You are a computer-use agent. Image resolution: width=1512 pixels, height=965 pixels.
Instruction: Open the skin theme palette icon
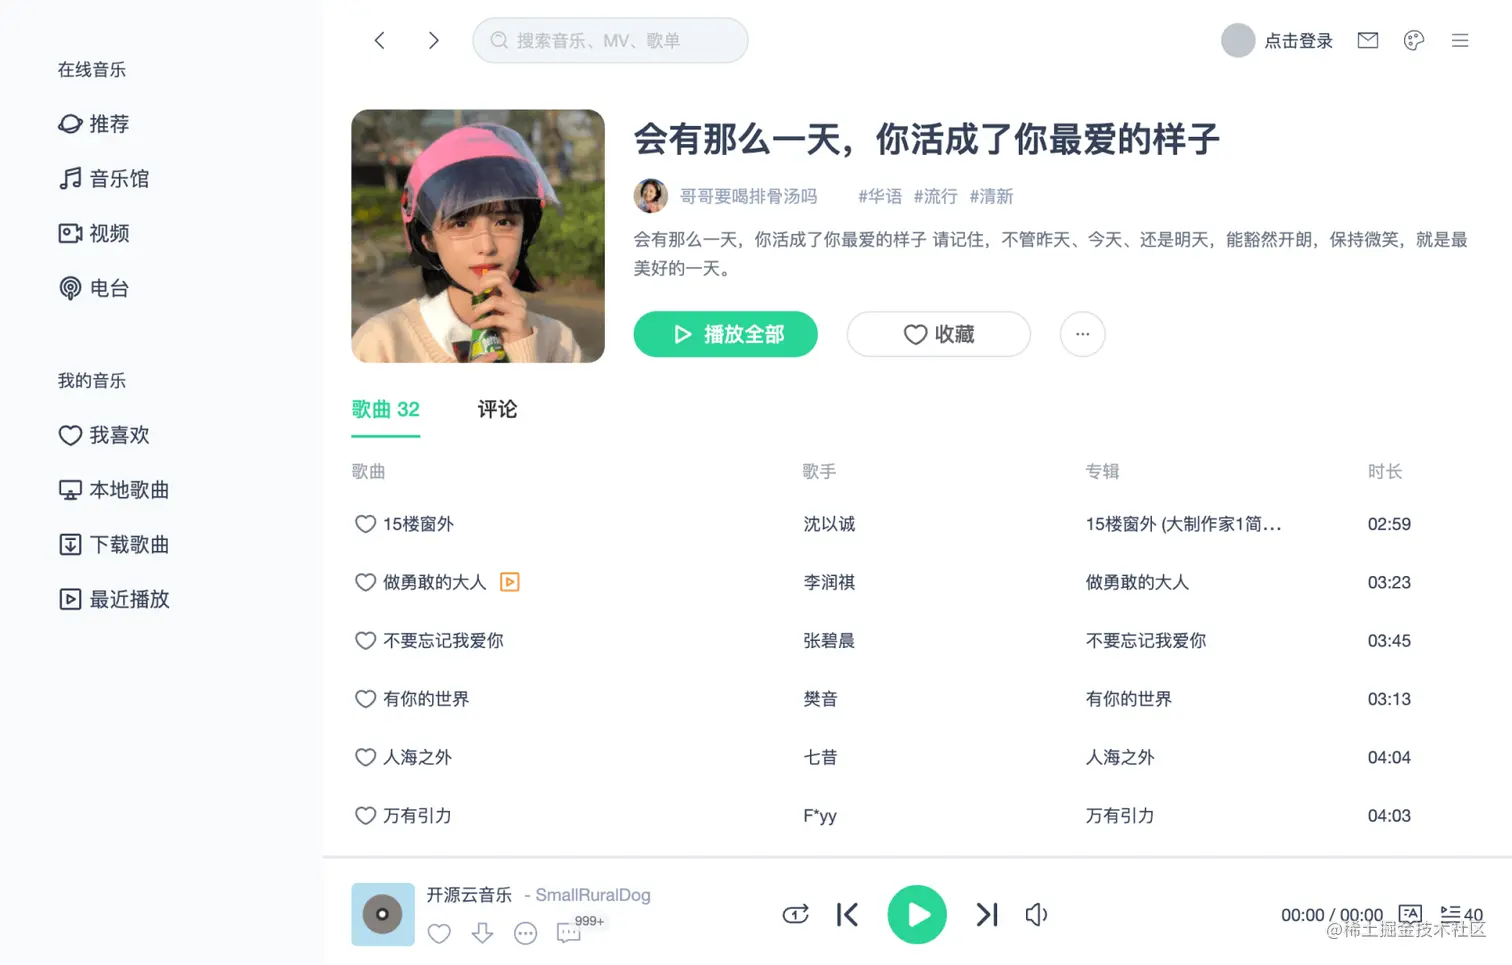[x=1413, y=40]
